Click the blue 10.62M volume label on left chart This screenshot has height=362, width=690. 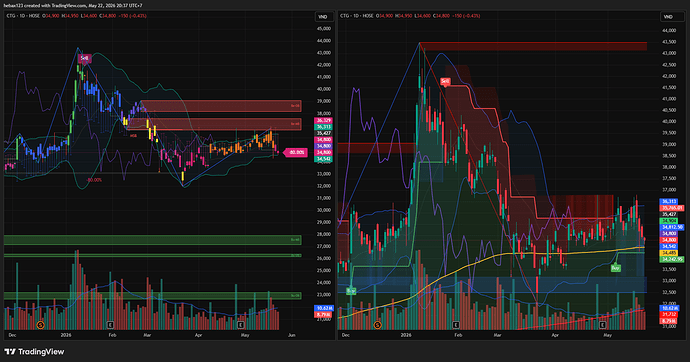point(323,308)
